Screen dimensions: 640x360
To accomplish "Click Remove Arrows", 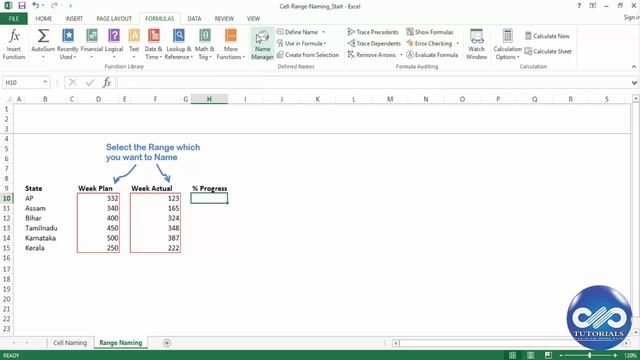I will pos(372,55).
